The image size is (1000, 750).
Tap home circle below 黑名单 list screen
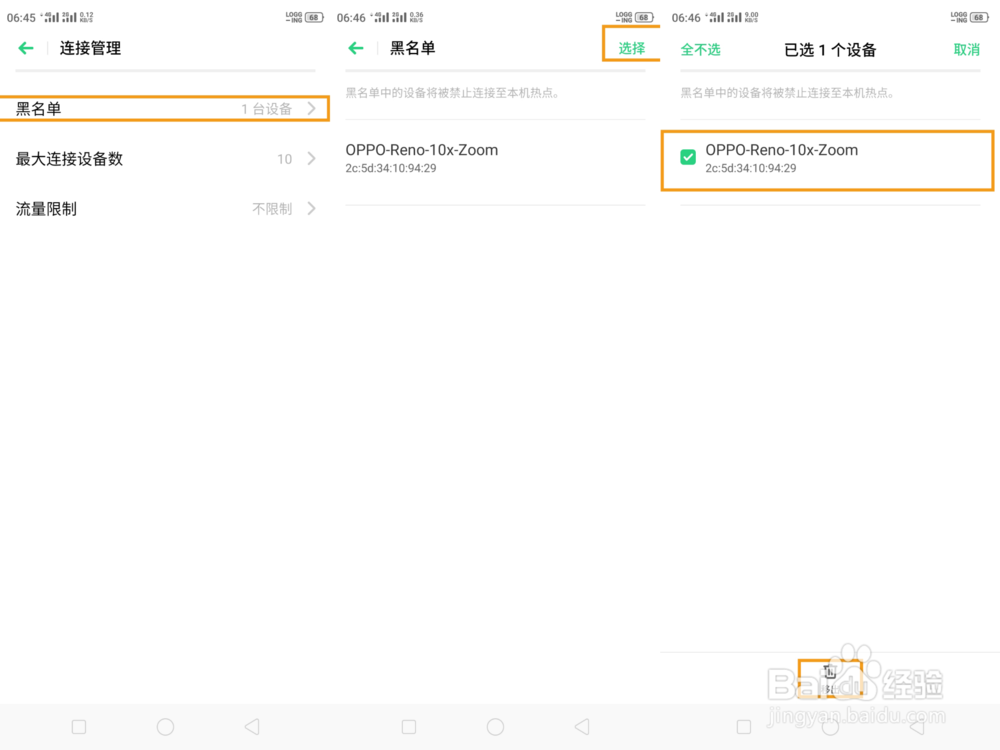click(496, 727)
